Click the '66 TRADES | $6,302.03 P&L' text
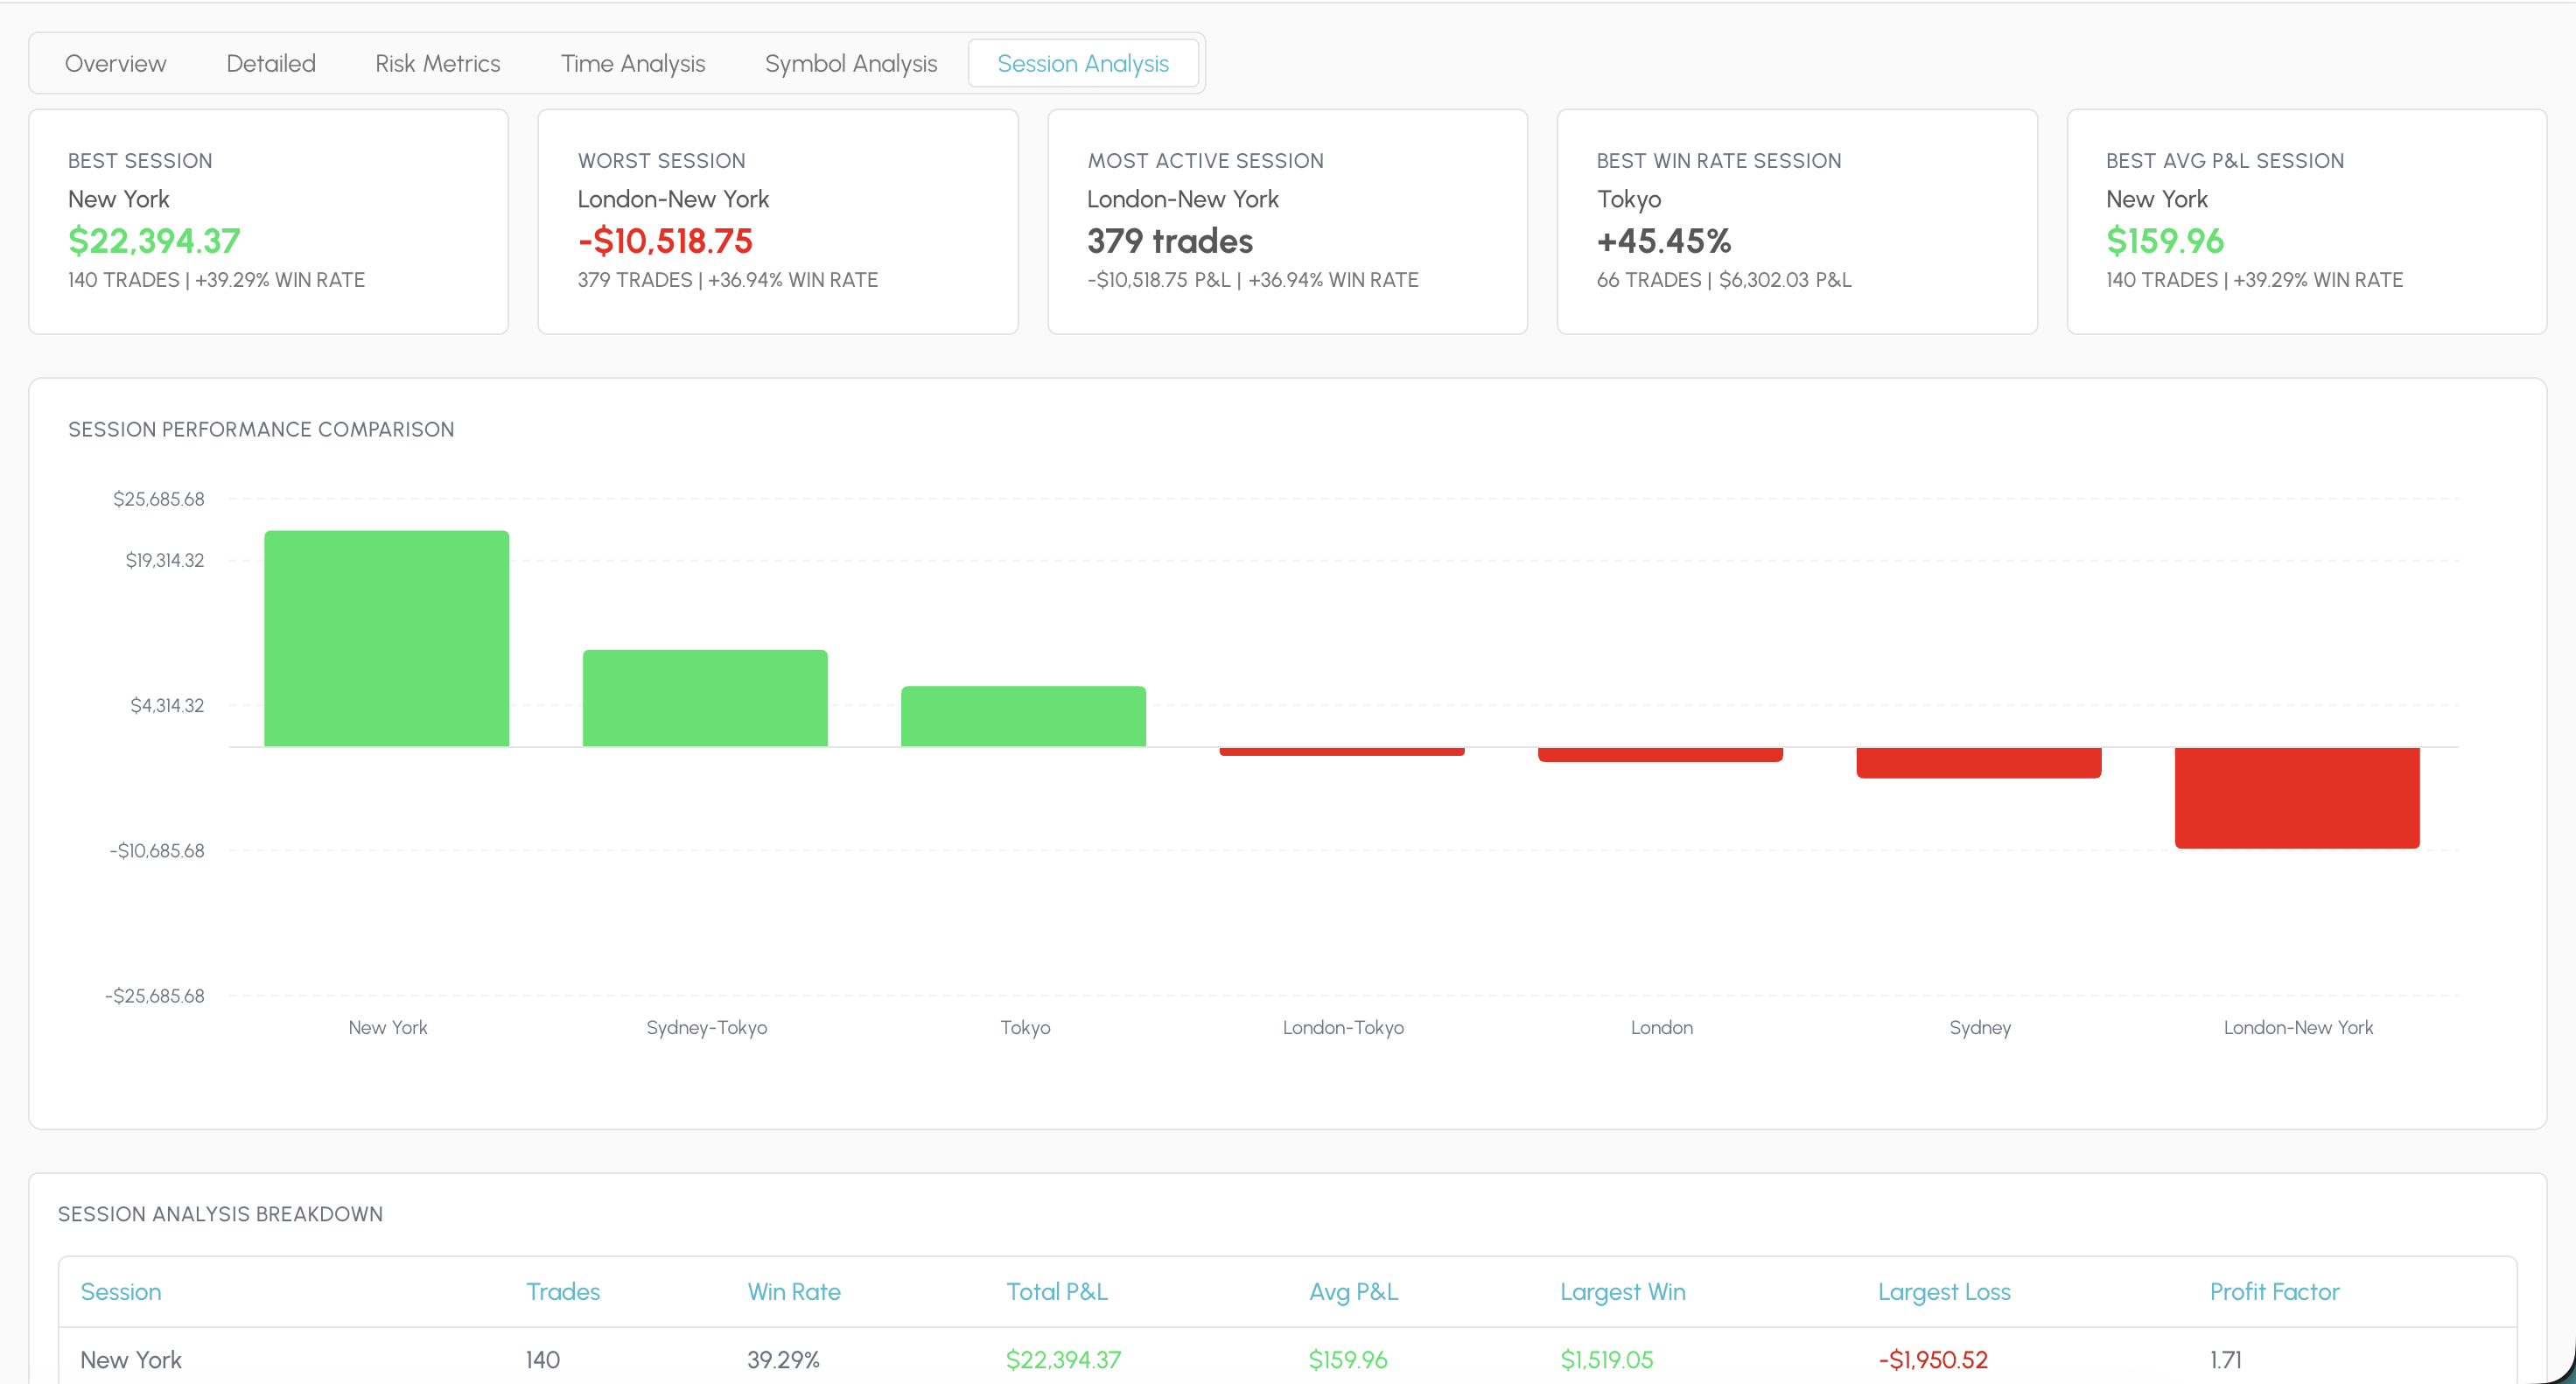2576x1384 pixels. pos(1724,280)
